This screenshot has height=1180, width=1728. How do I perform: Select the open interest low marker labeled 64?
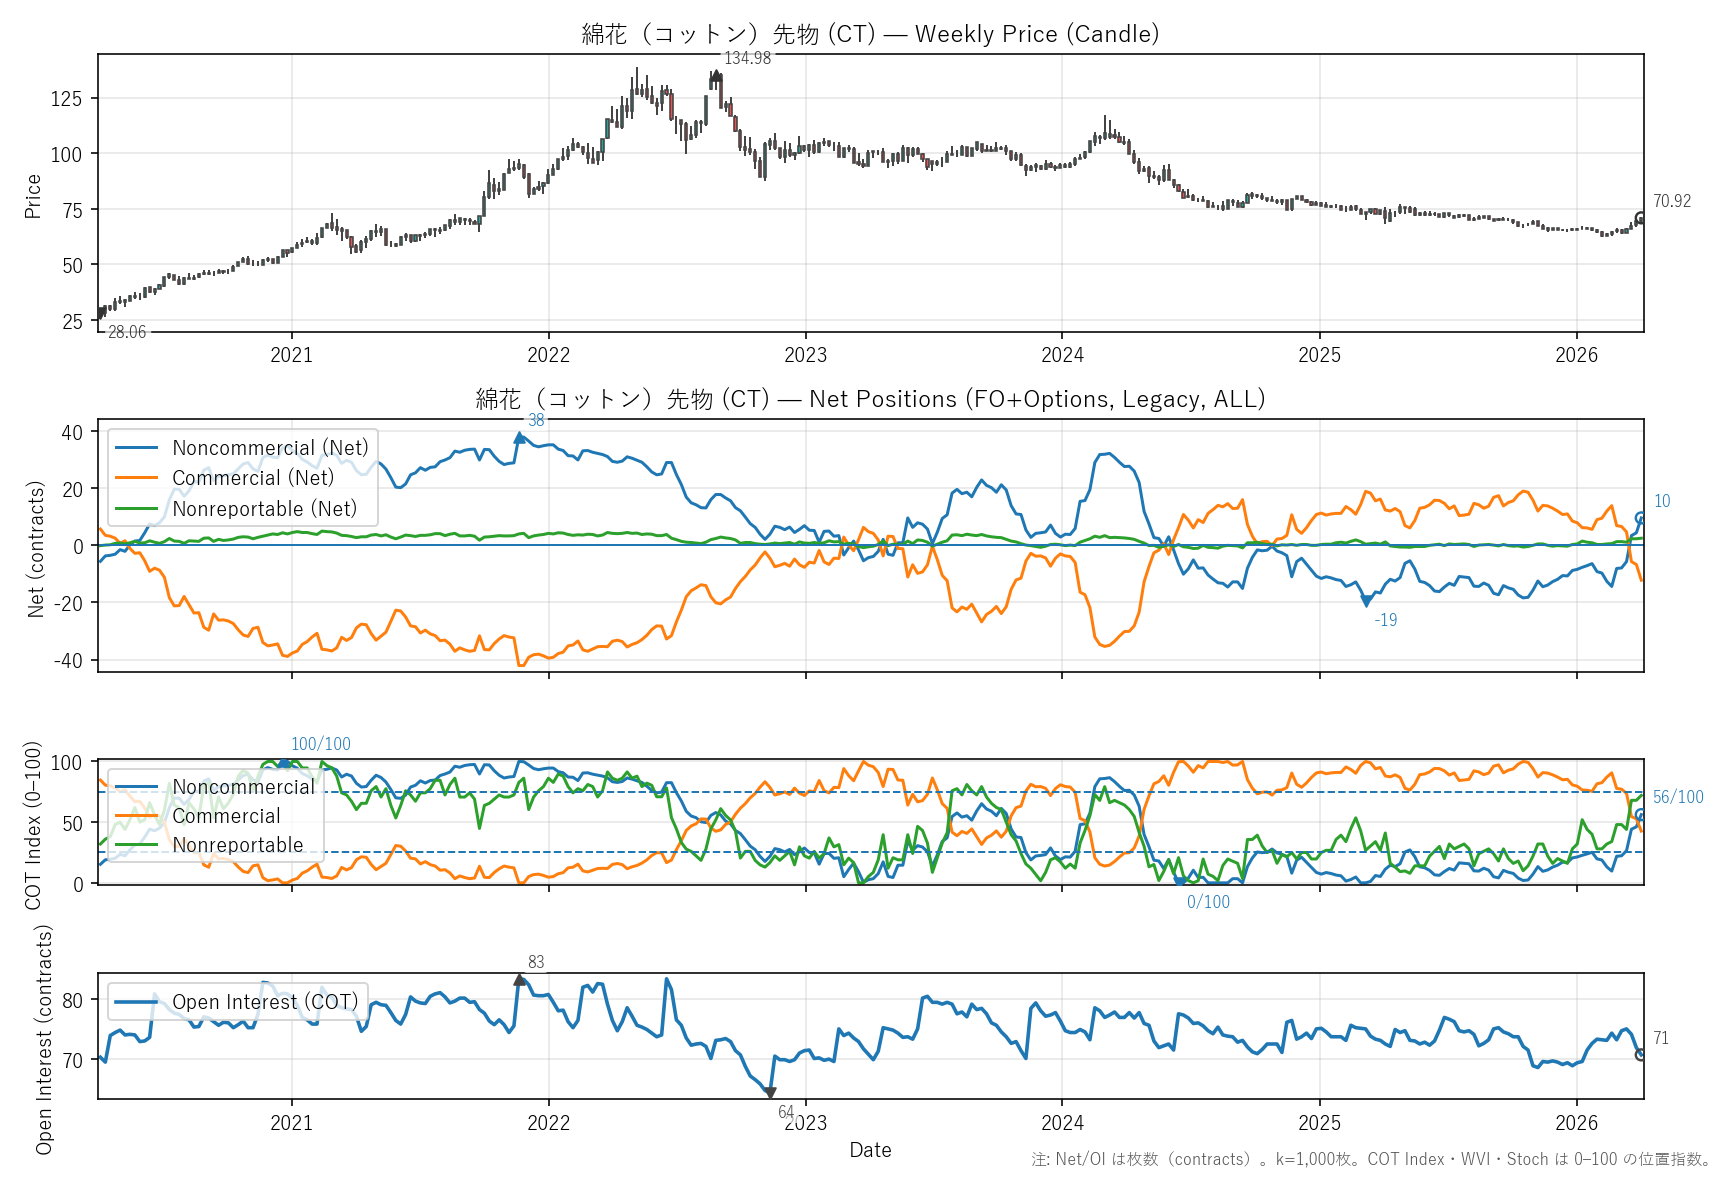[769, 1093]
